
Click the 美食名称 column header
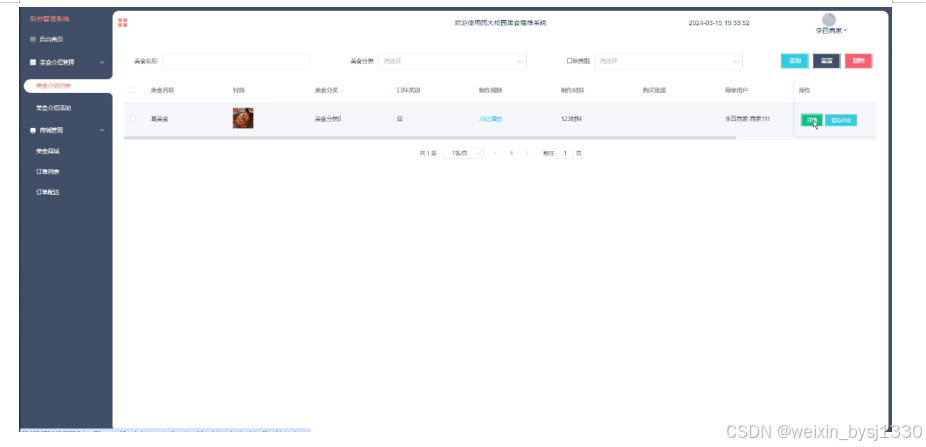coord(162,90)
